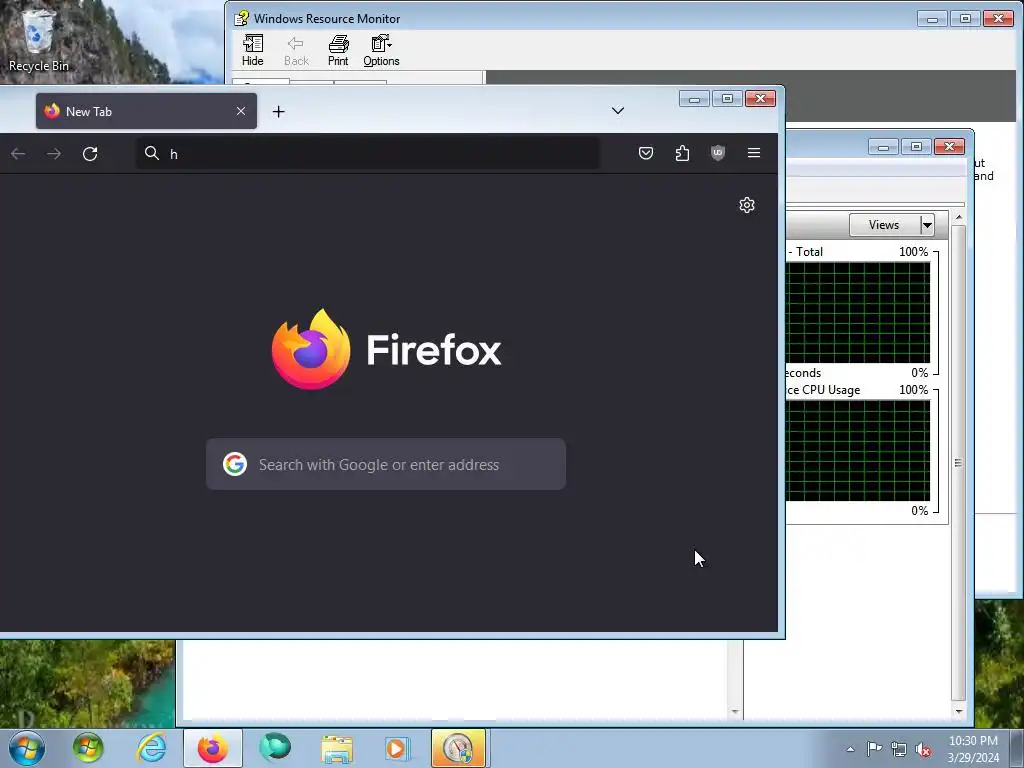Click the colorful orb icon beside Start

[88, 748]
